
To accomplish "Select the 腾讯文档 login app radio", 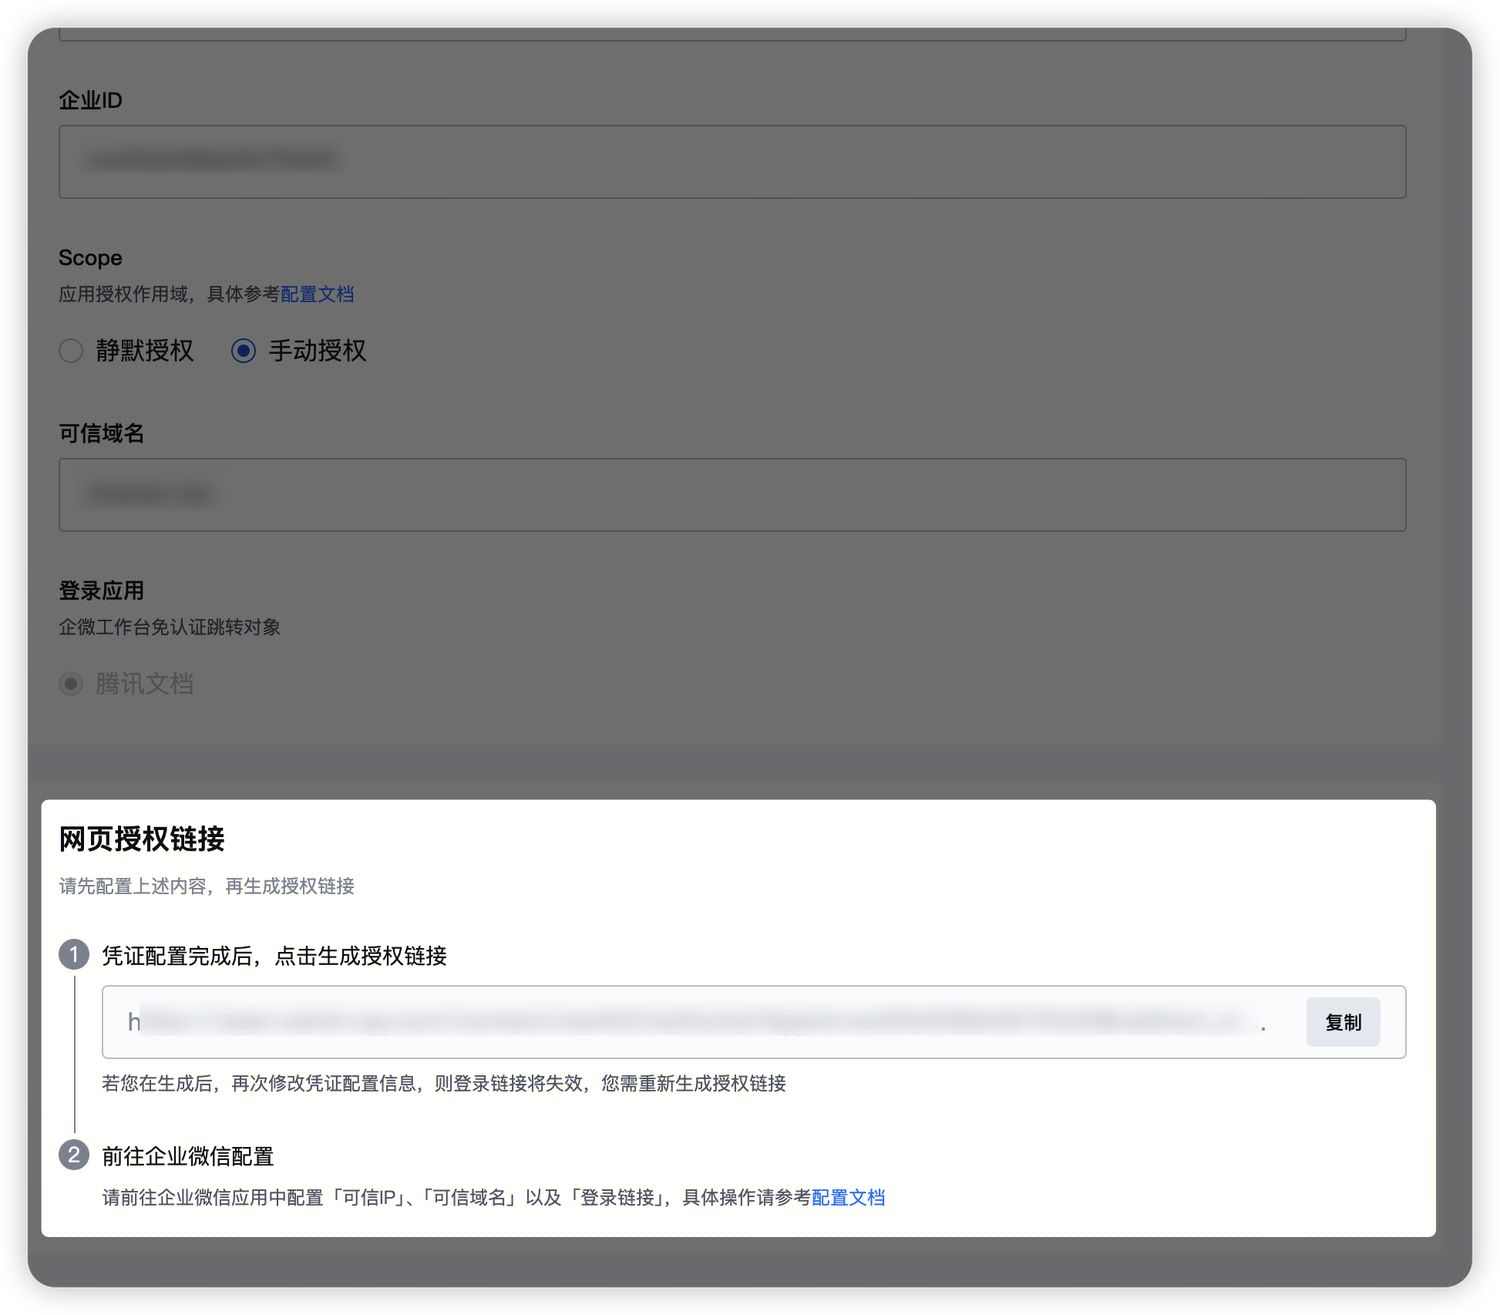I will [x=71, y=684].
